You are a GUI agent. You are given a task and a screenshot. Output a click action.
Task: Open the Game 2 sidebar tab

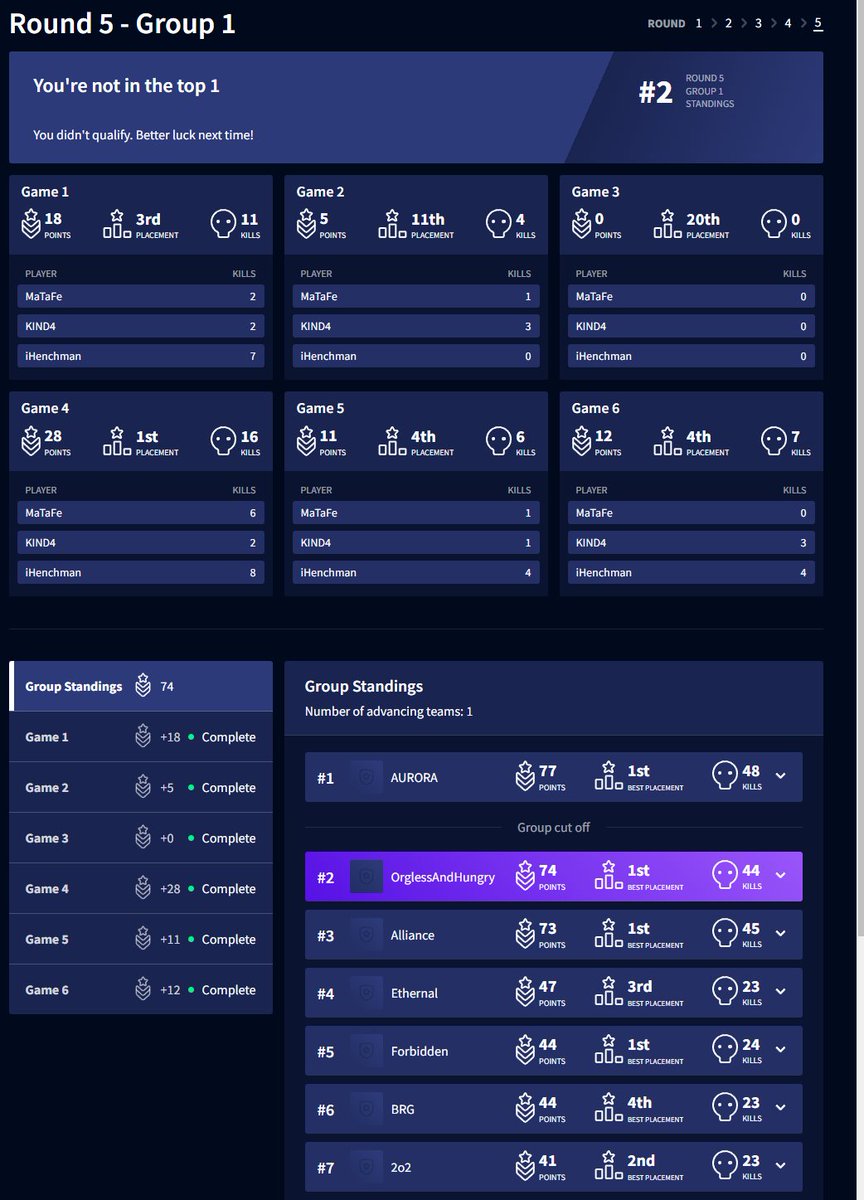141,788
